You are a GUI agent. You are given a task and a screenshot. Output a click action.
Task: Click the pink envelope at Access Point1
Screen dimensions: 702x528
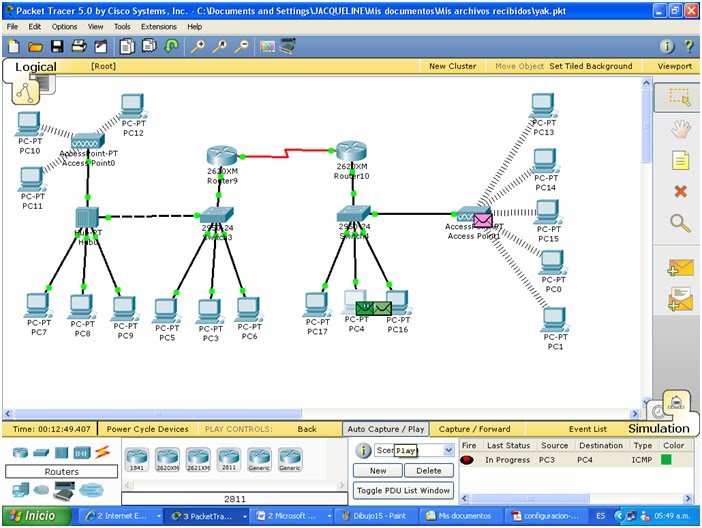[483, 221]
